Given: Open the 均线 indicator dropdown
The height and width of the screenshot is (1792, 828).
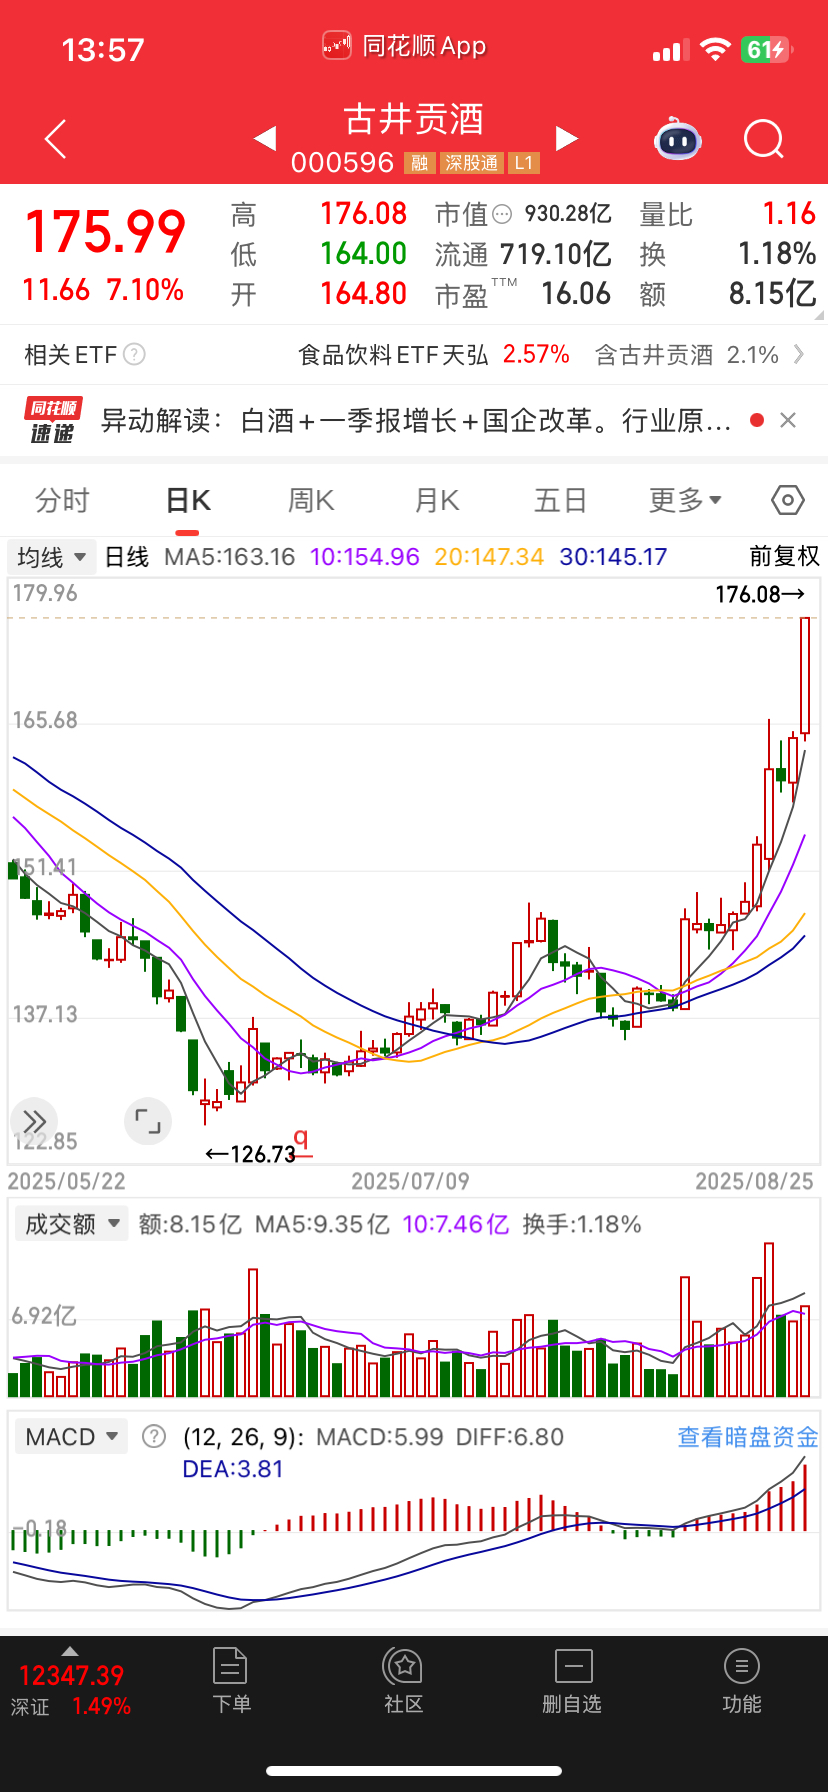Looking at the screenshot, I should [x=51, y=557].
